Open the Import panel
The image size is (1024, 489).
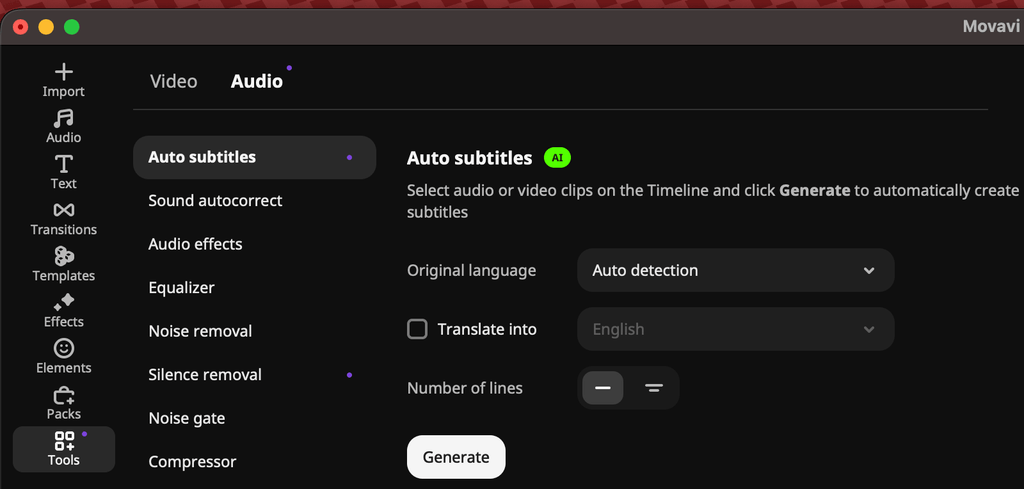[63, 81]
